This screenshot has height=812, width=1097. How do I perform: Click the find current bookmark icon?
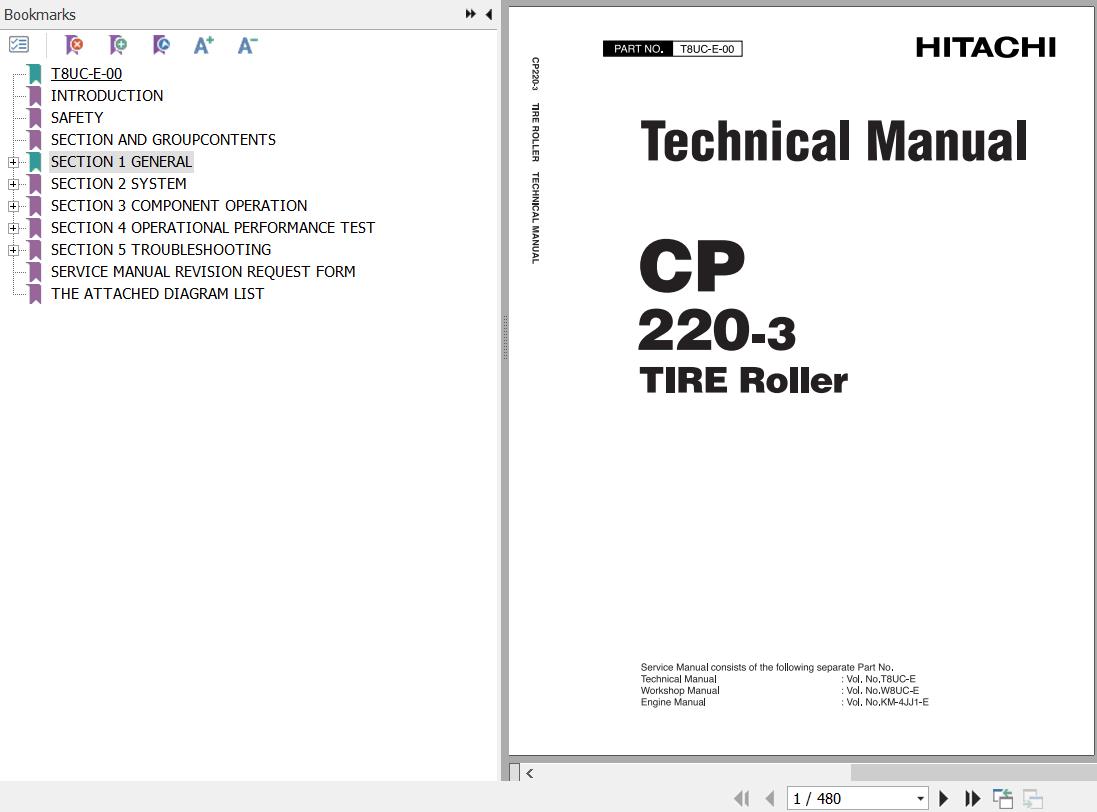click(161, 45)
